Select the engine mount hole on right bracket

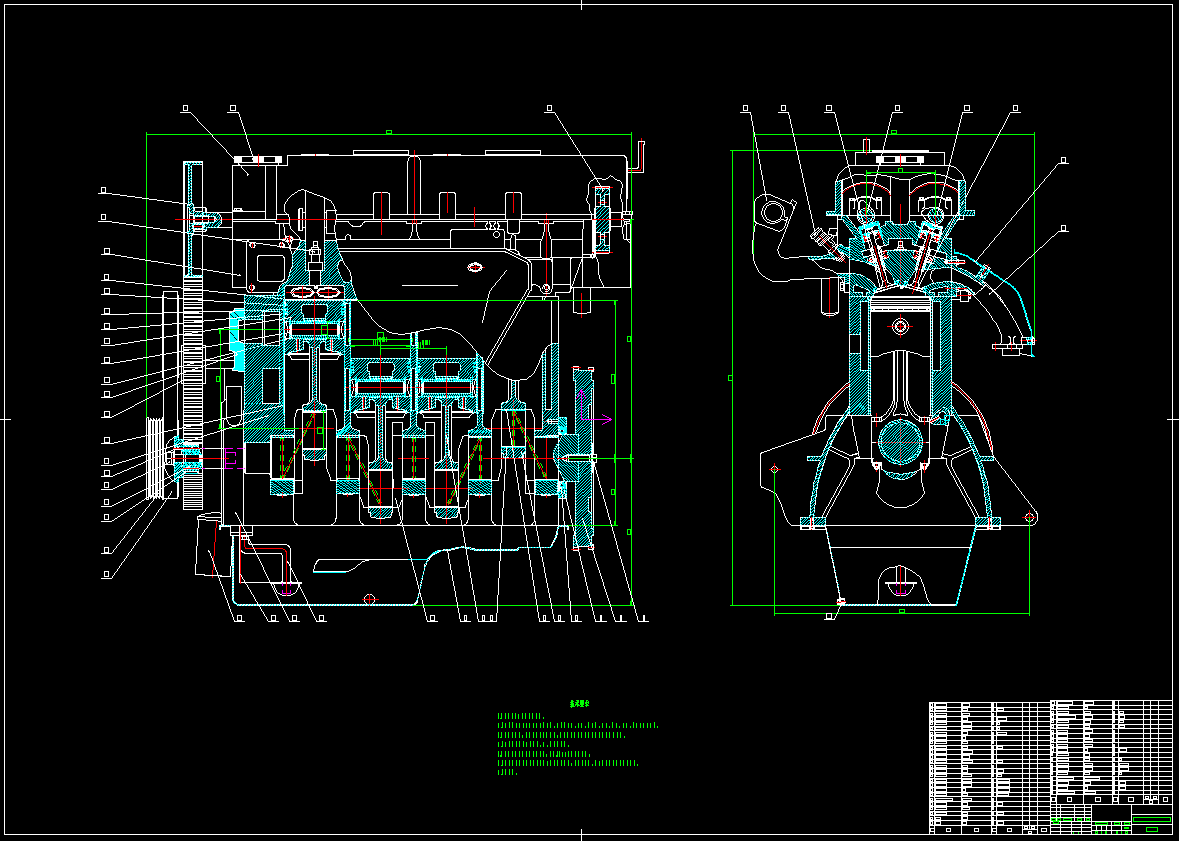(1029, 518)
